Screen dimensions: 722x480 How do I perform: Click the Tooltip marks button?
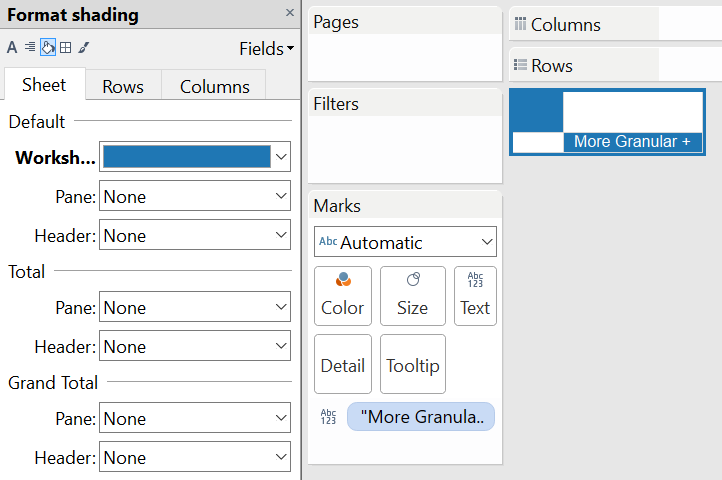[412, 365]
